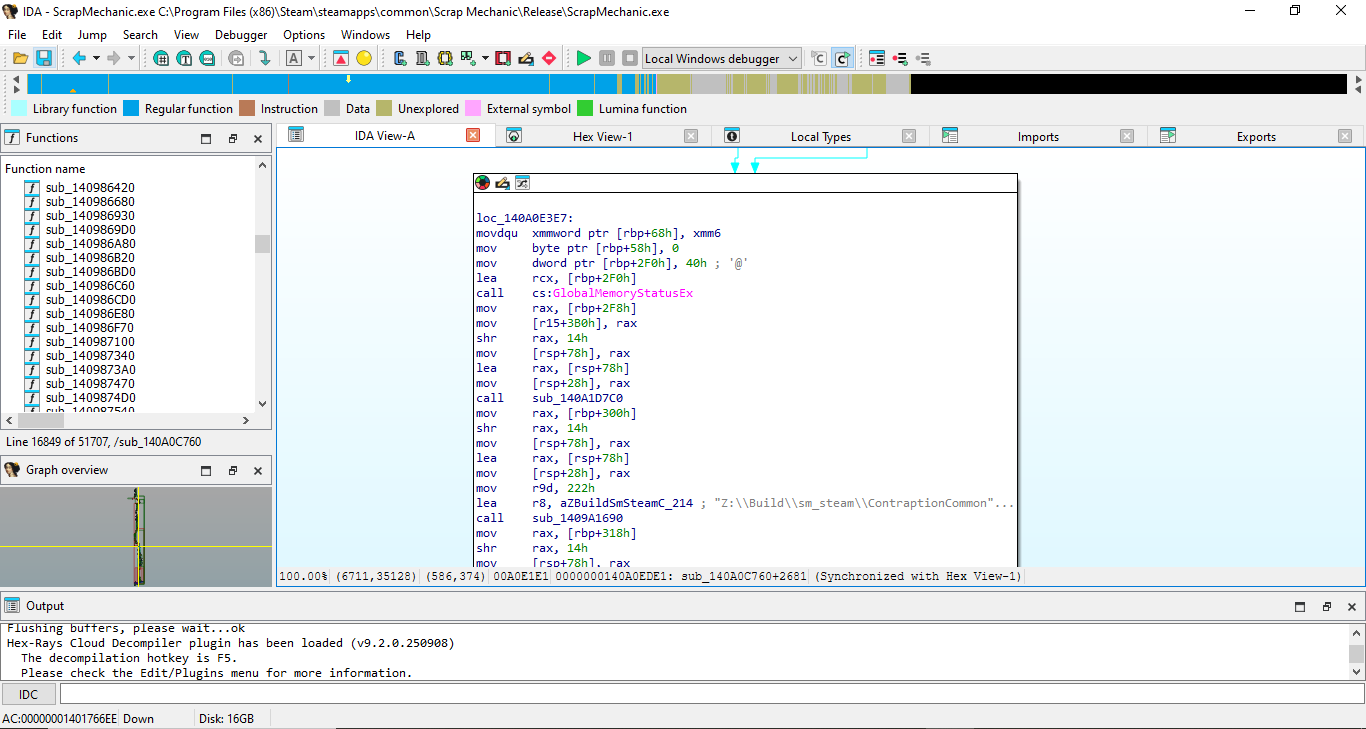Image resolution: width=1366 pixels, height=729 pixels.
Task: Switch to the Hex View-1 tab
Action: click(603, 136)
